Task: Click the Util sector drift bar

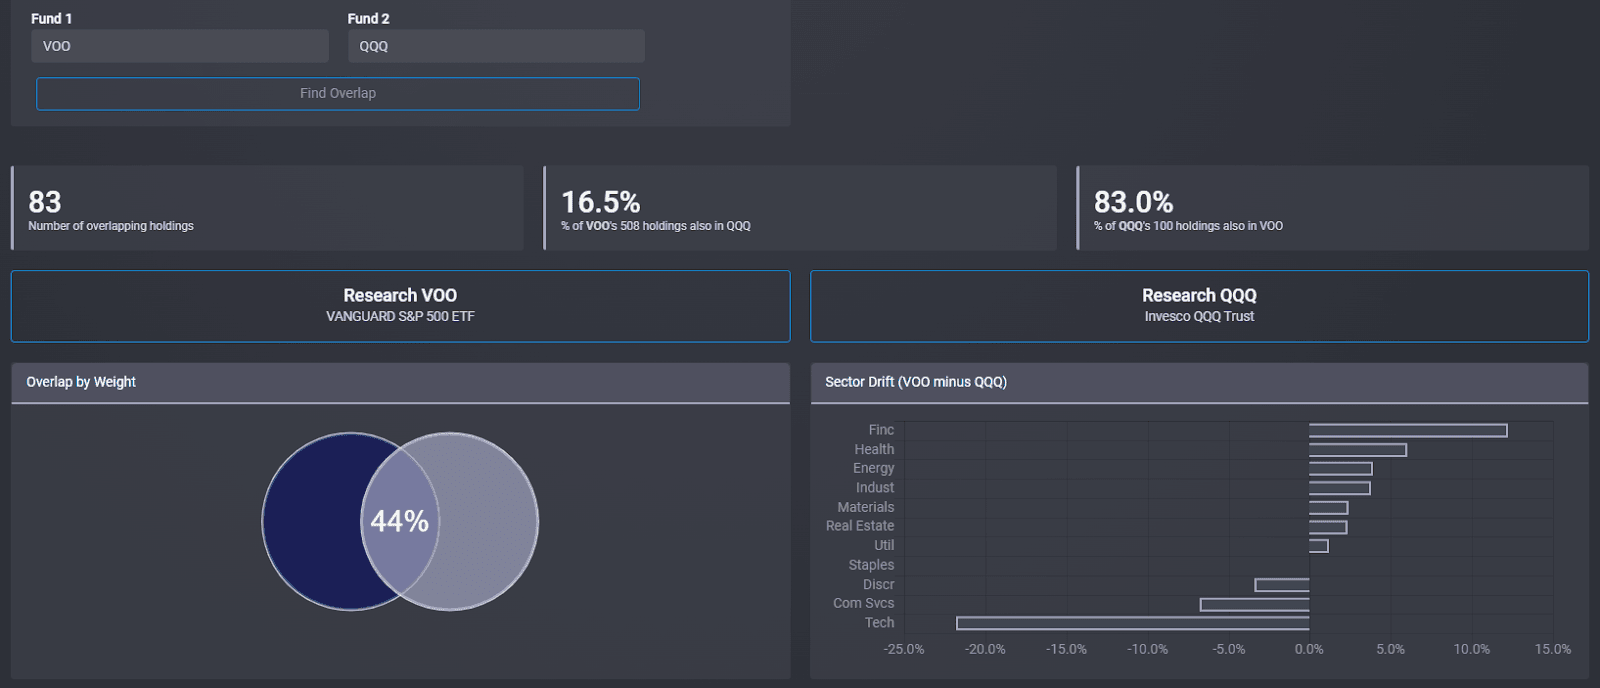Action: point(1318,546)
